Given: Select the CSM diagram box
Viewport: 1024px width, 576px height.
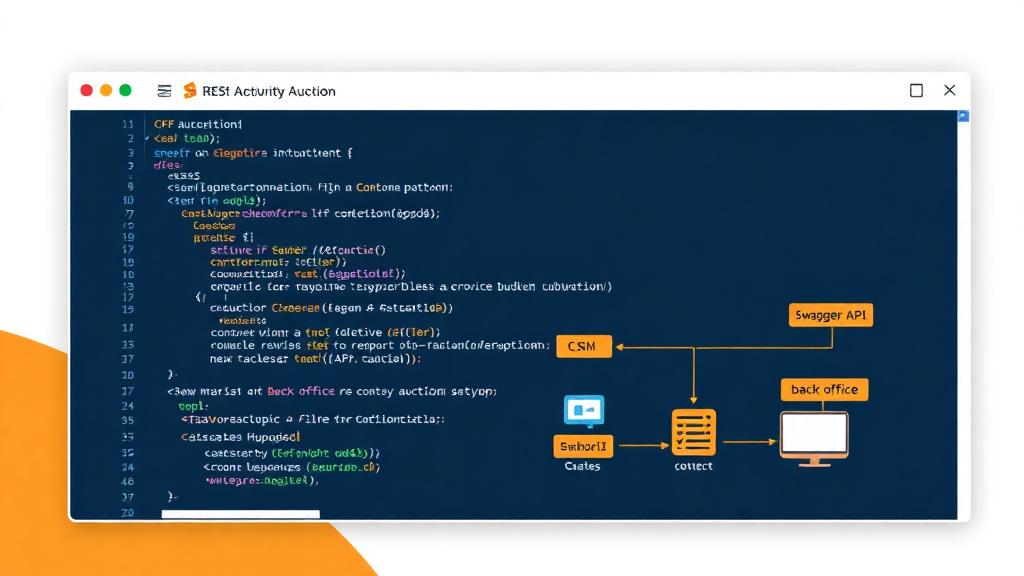Looking at the screenshot, I should 584,346.
